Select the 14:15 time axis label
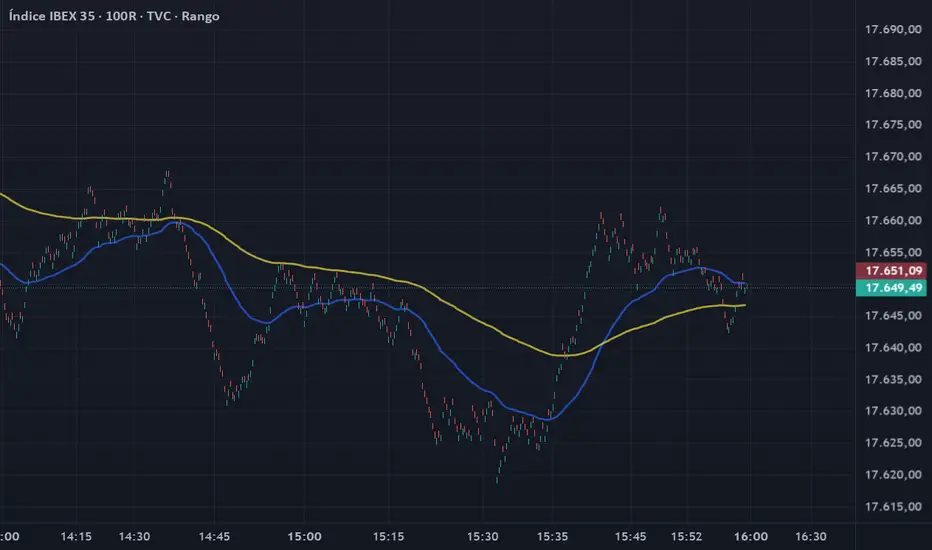Viewport: 932px width, 550px height. pyautogui.click(x=76, y=536)
